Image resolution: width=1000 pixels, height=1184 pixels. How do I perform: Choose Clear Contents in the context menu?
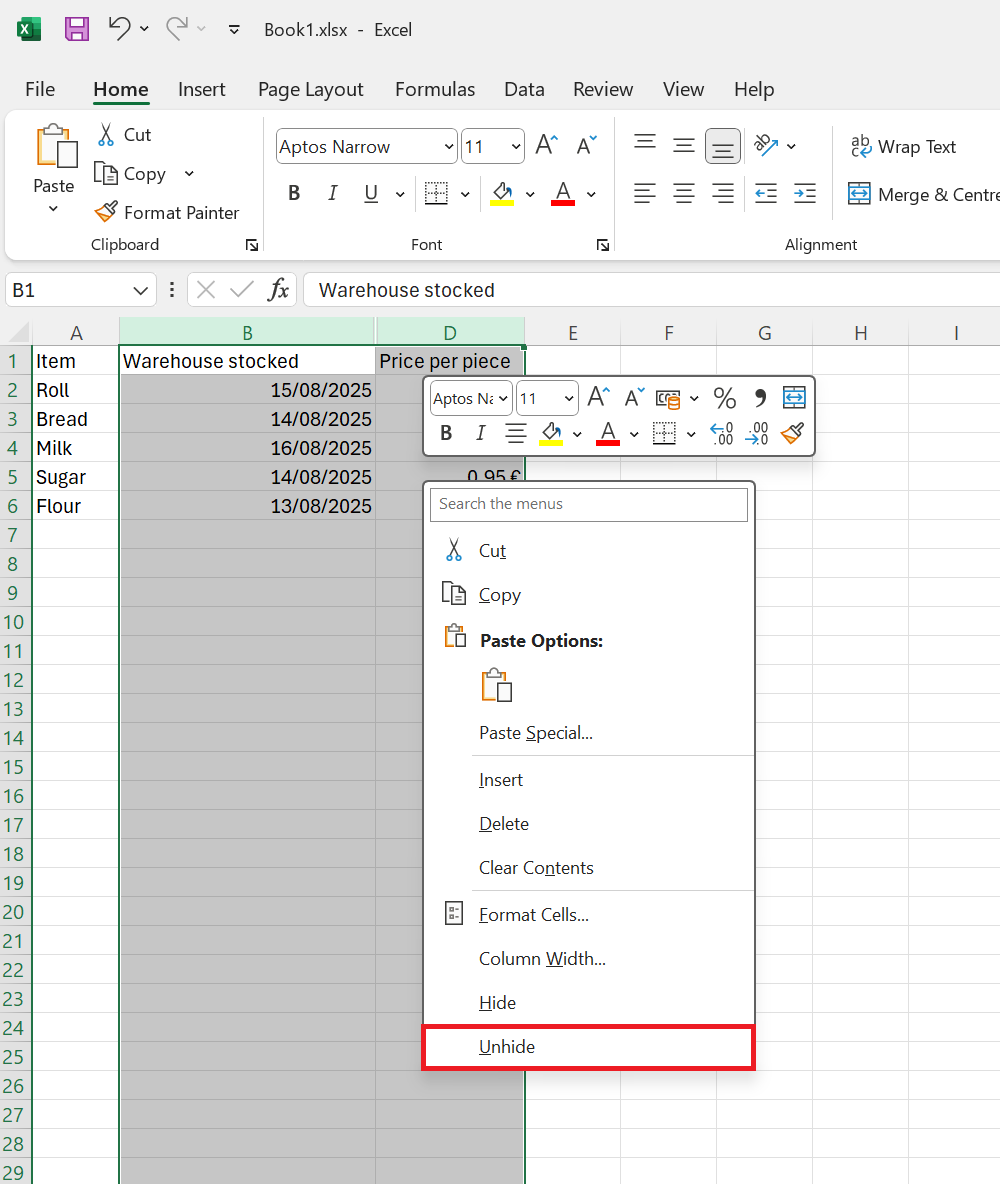click(x=588, y=868)
